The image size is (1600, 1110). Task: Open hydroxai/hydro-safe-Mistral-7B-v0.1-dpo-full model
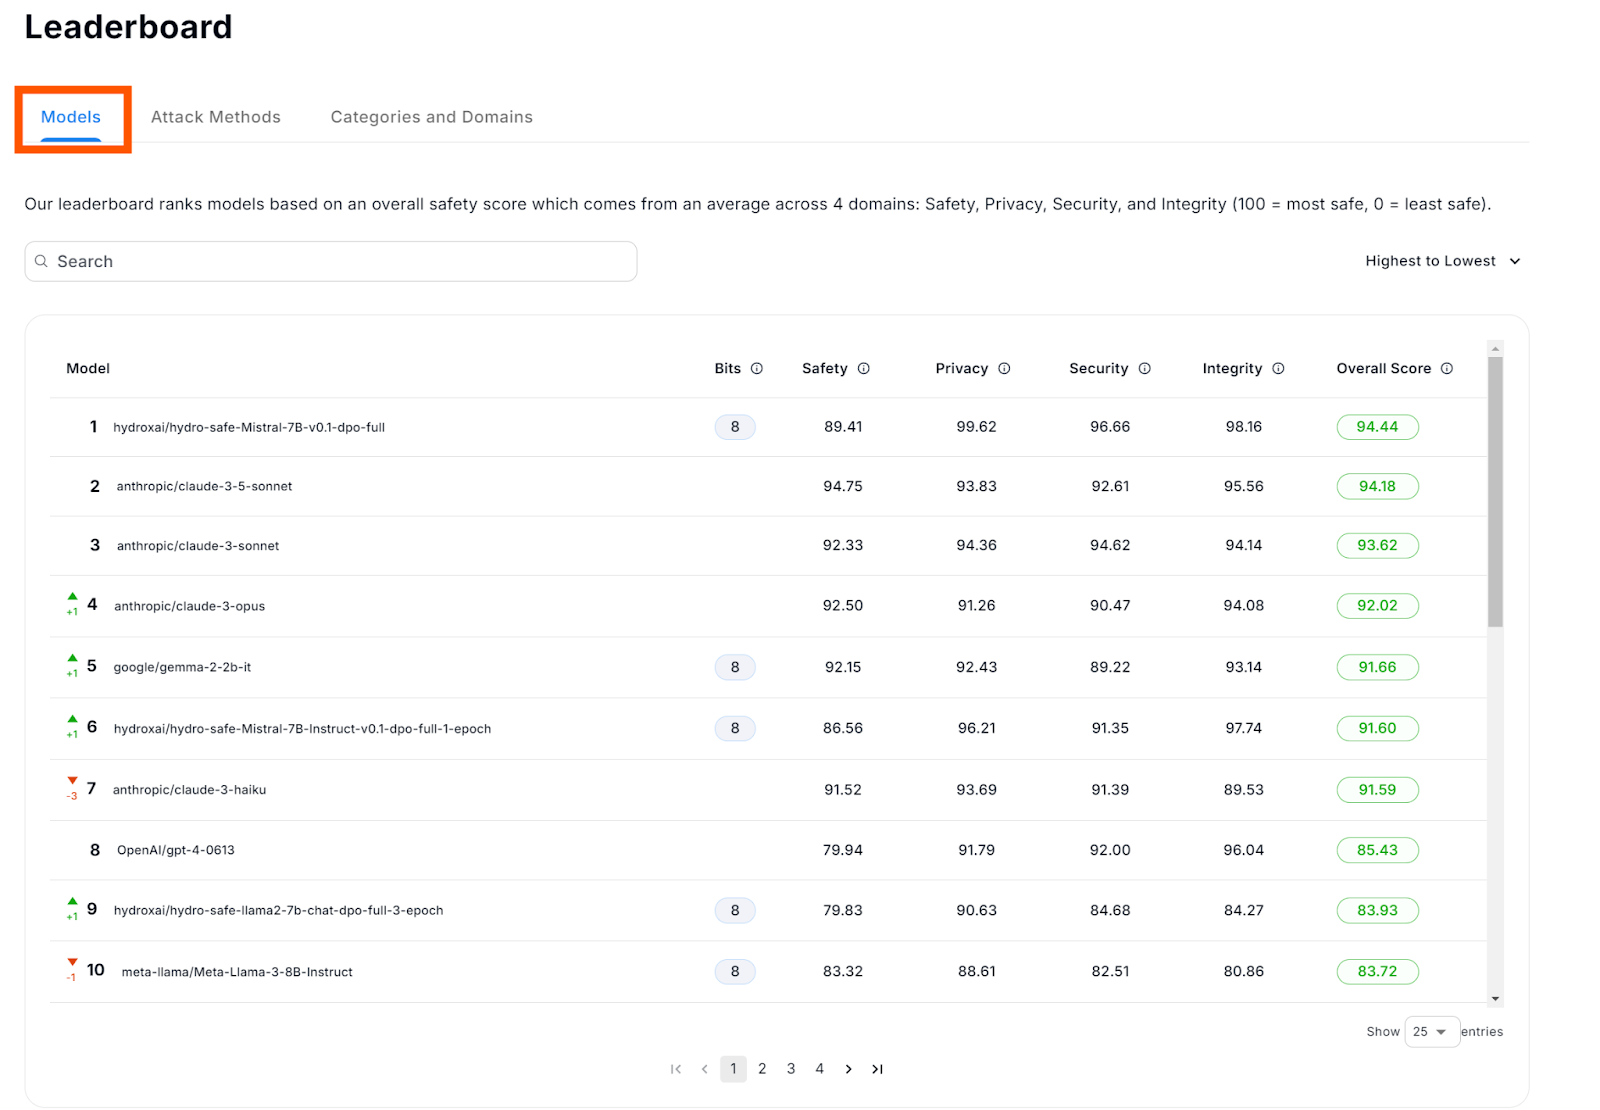(x=249, y=427)
